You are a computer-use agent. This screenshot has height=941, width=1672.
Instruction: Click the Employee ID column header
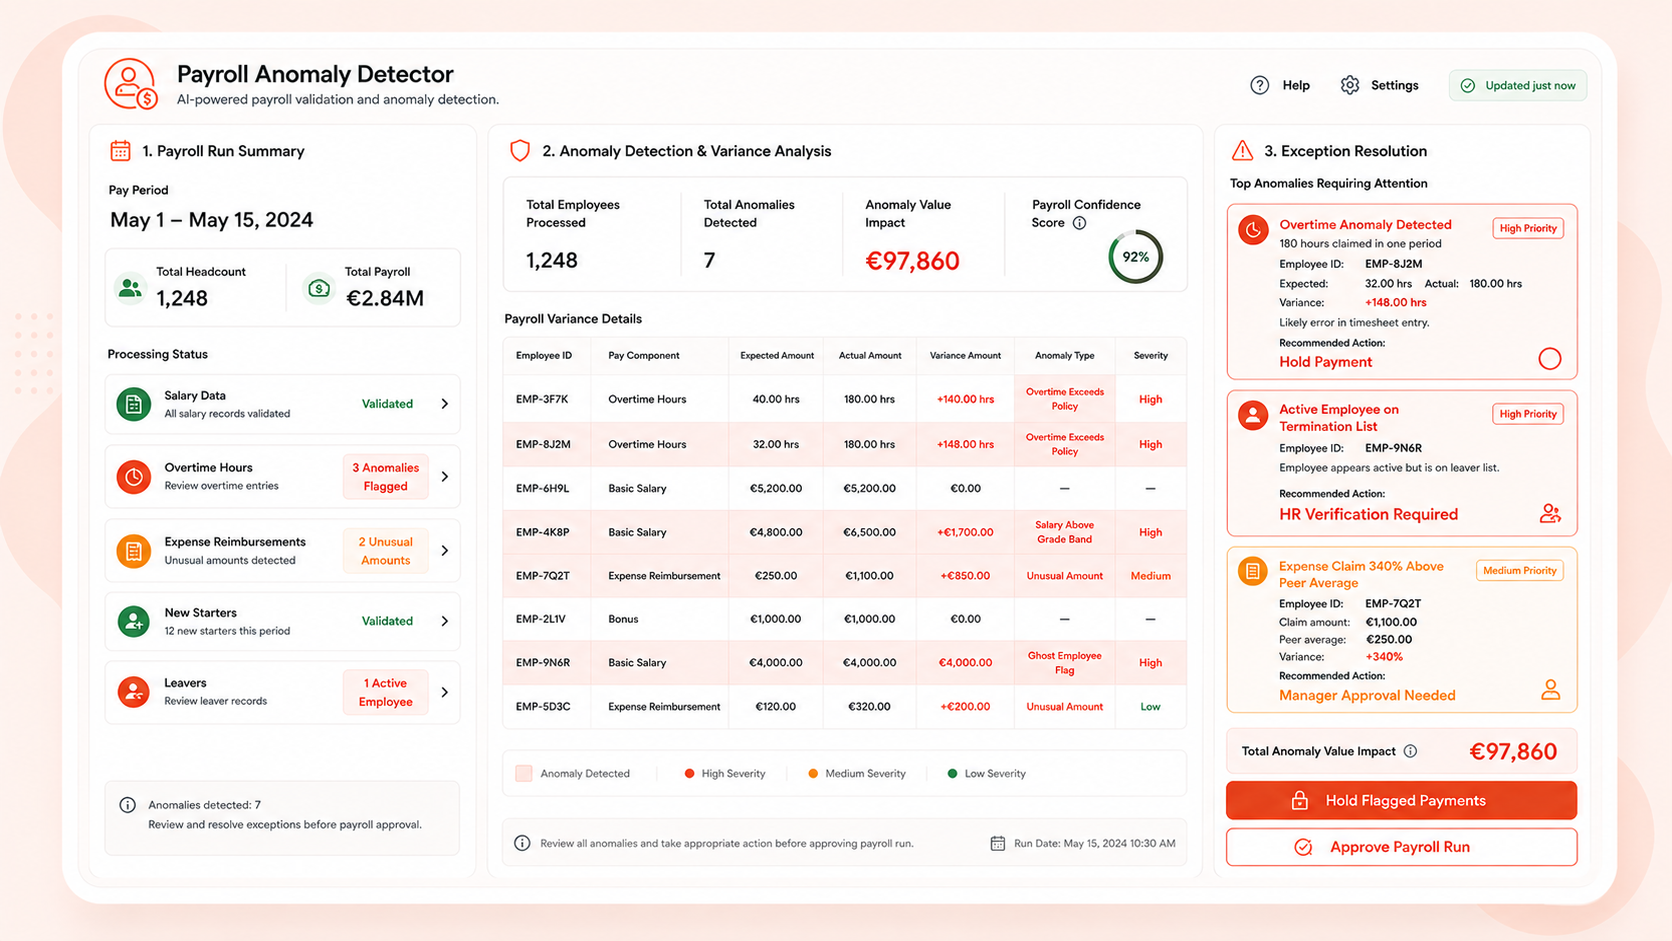click(x=543, y=356)
